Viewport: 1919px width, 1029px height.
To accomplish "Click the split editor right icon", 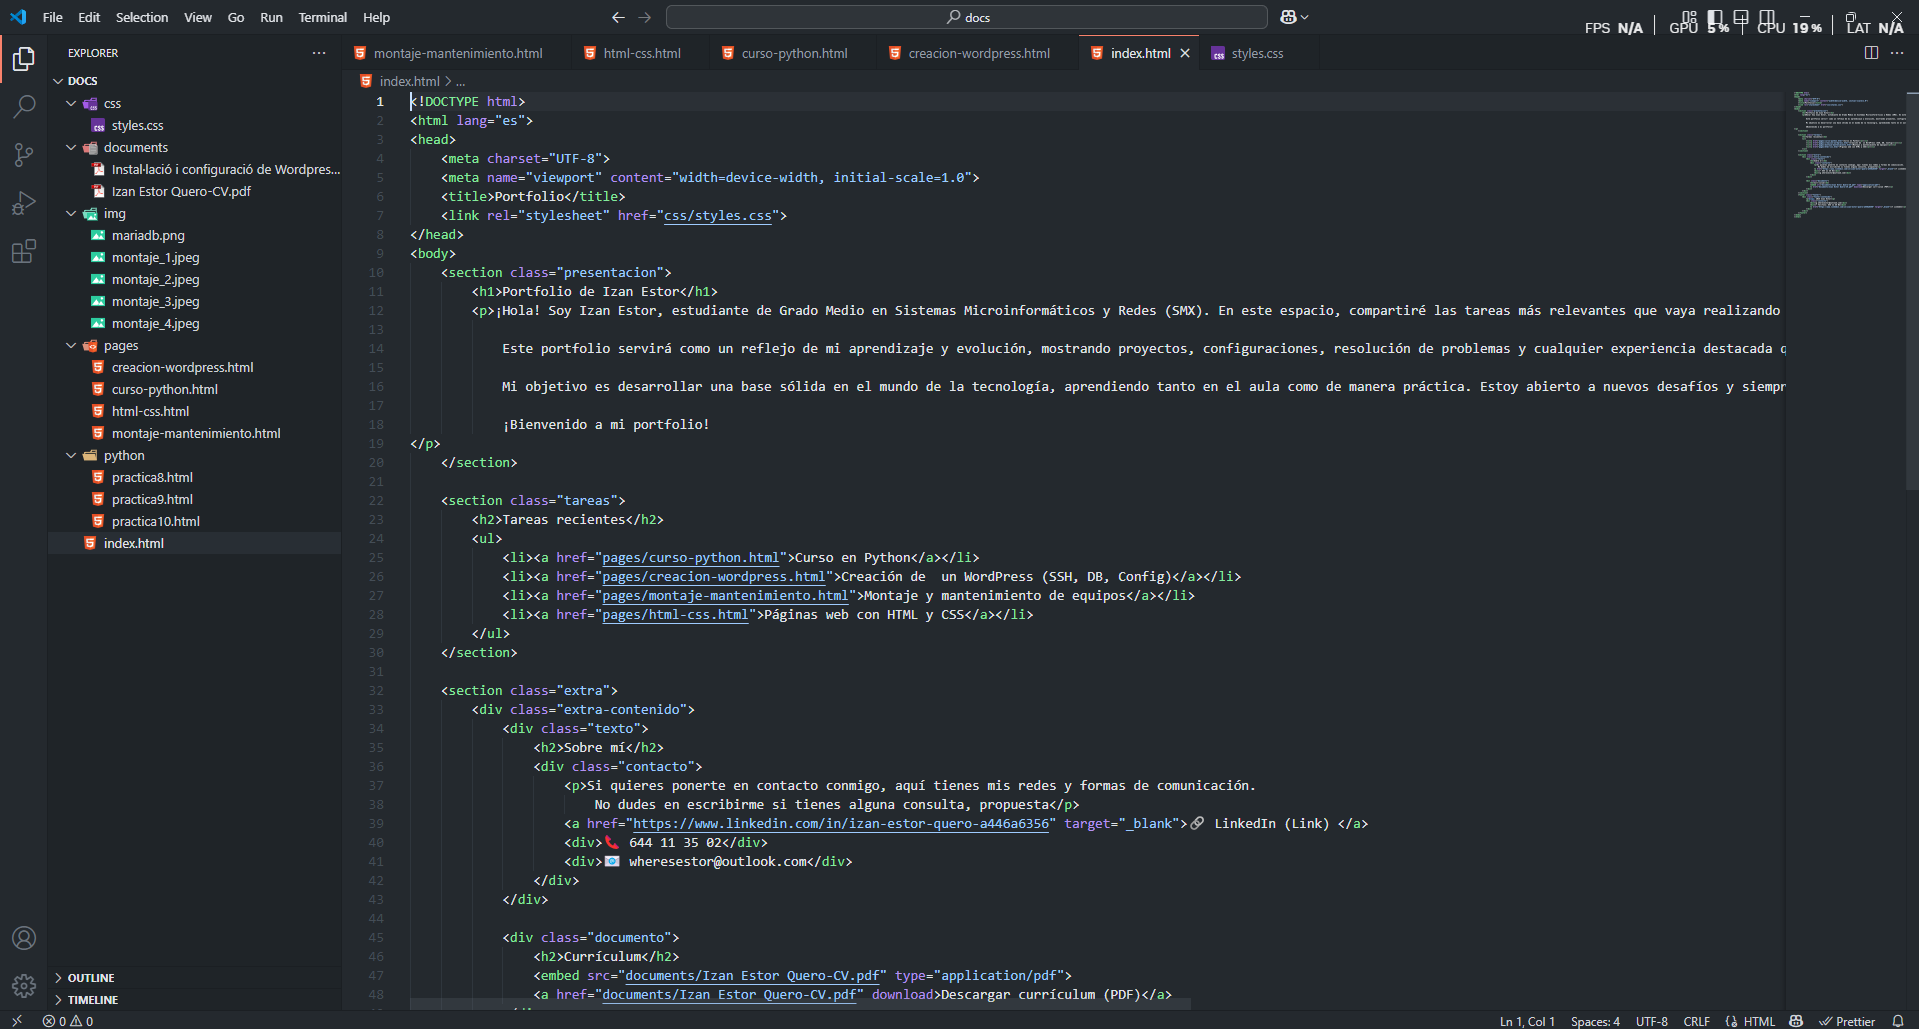I will (1871, 53).
